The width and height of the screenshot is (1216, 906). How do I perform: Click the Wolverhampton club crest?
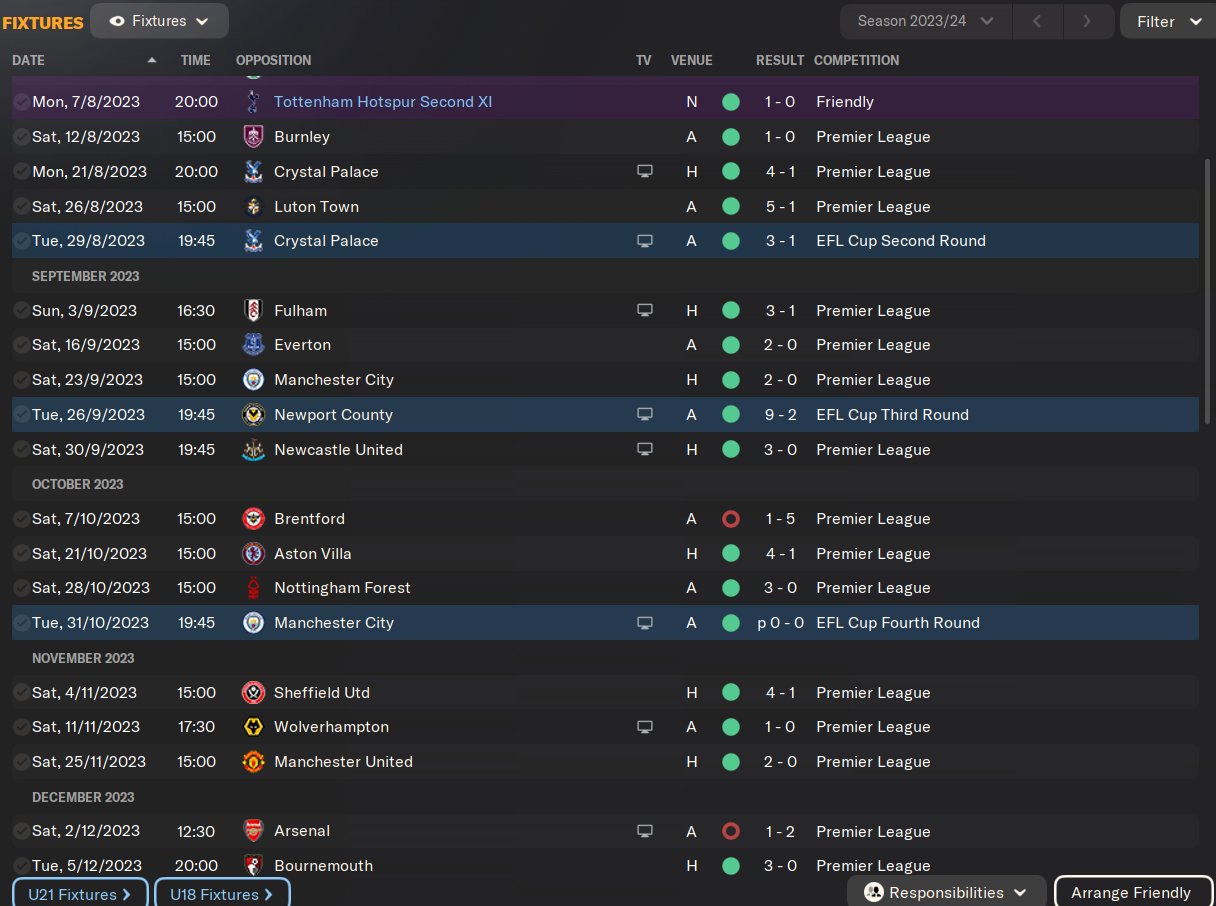click(x=253, y=727)
